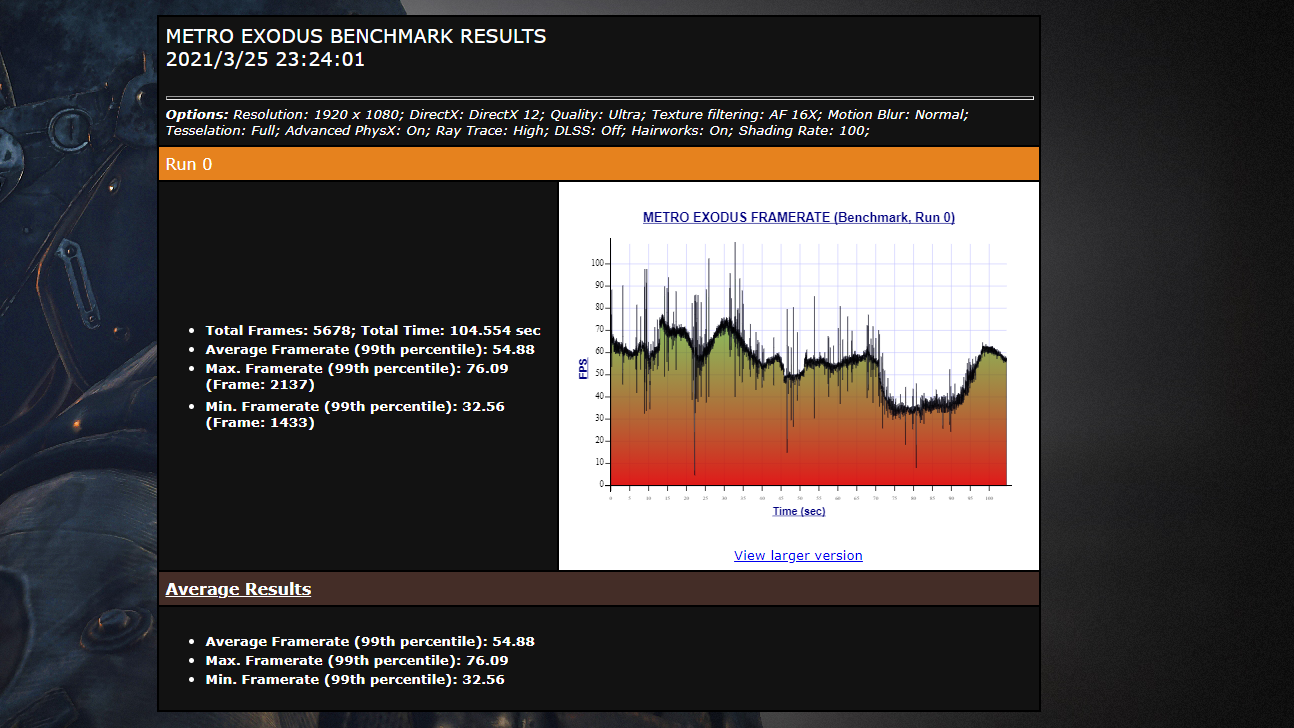Click the METRO EXODUS FRAMERATE chart title

[x=798, y=217]
